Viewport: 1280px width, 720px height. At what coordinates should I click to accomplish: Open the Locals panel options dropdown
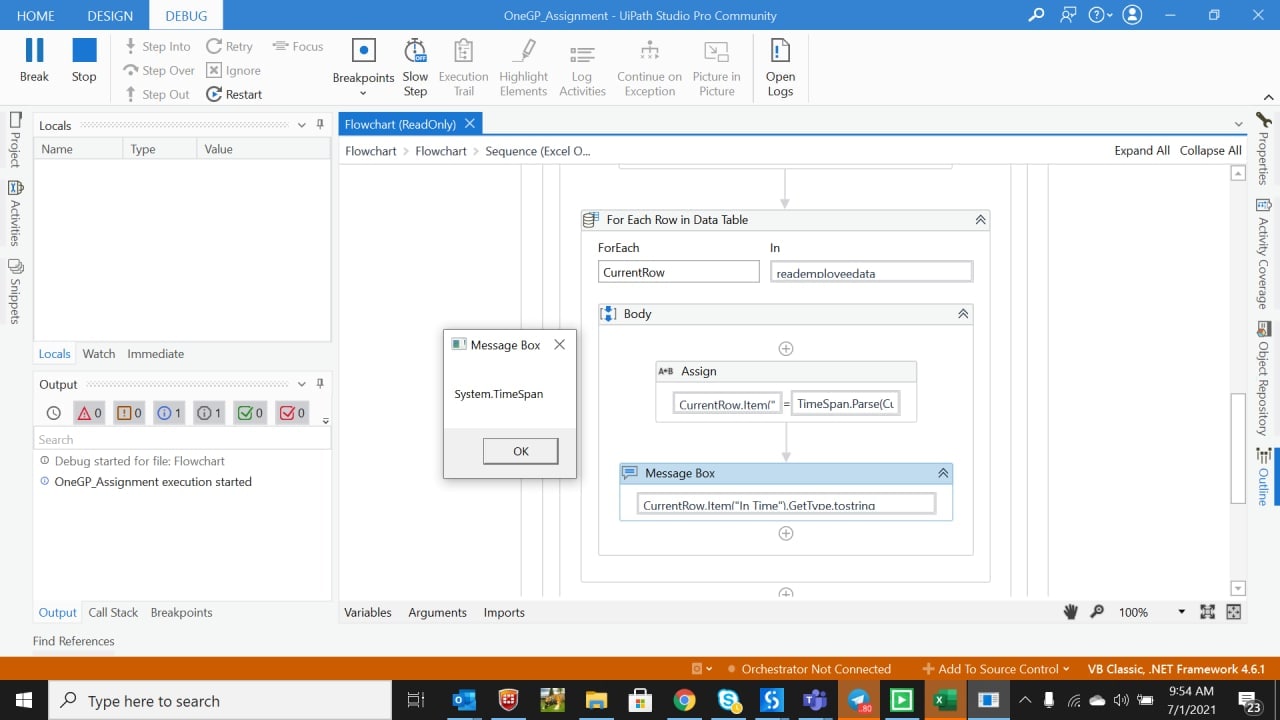302,125
